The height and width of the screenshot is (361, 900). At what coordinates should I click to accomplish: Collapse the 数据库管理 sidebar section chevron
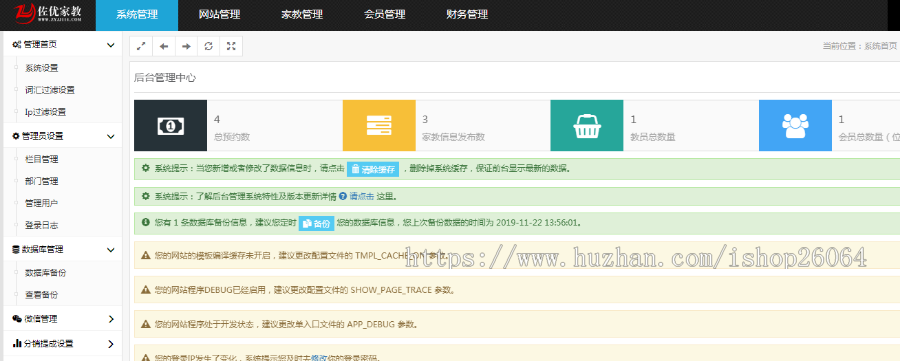(x=111, y=250)
